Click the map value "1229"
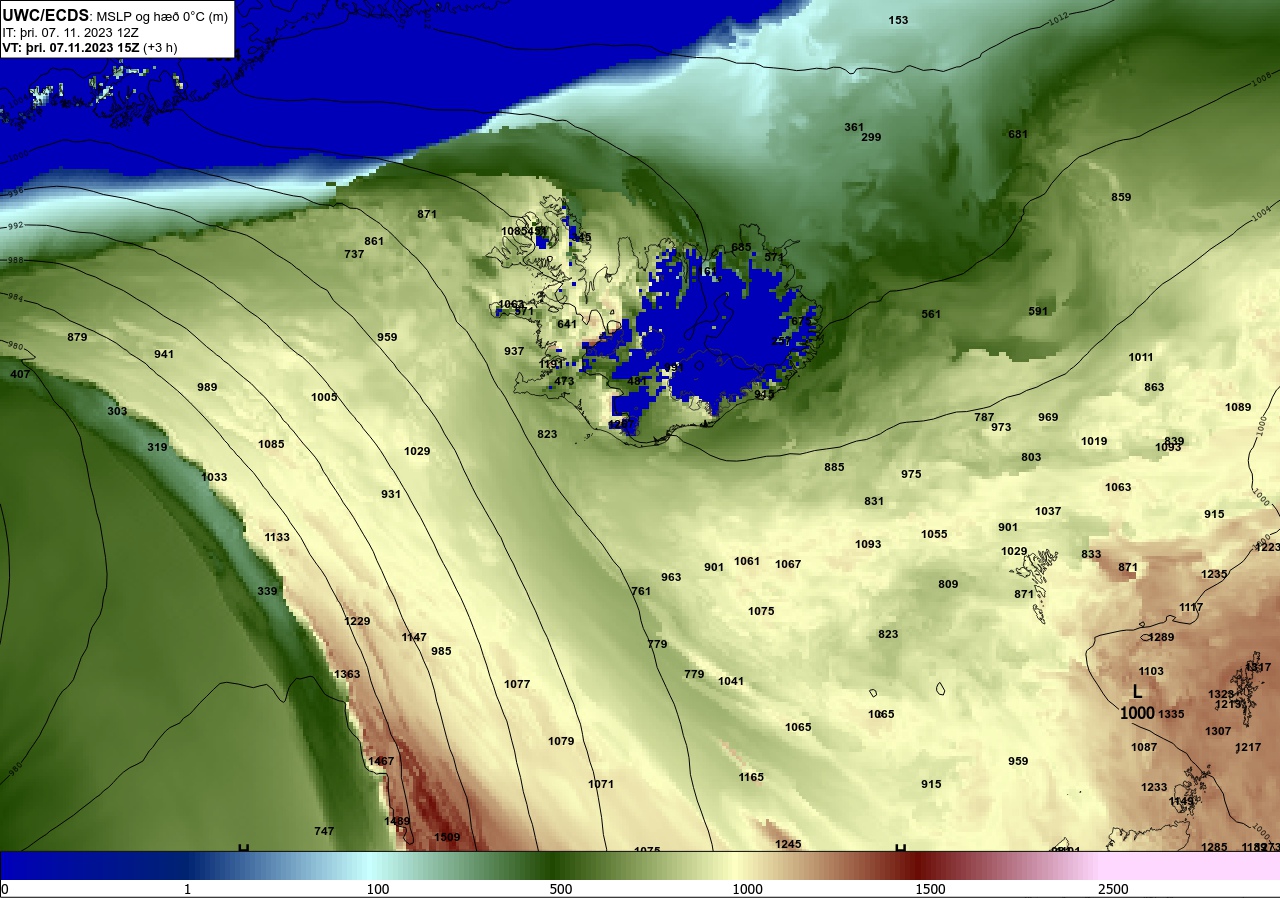Screen dimensions: 1280x898 [x=357, y=621]
